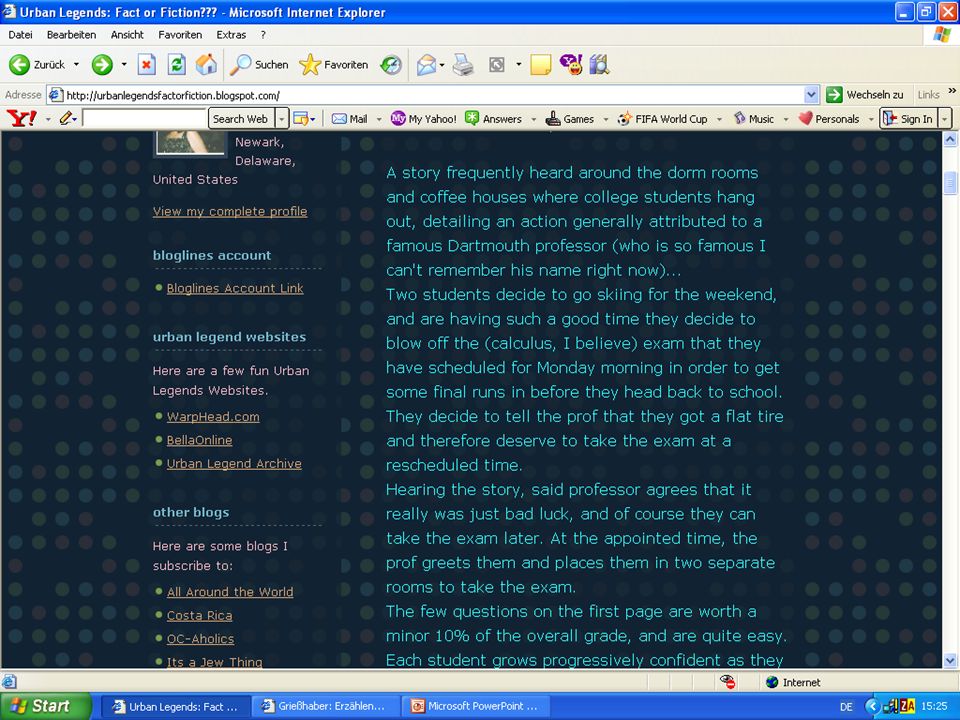Click the Research books toolbar icon
The height and width of the screenshot is (720, 960).
click(x=600, y=64)
